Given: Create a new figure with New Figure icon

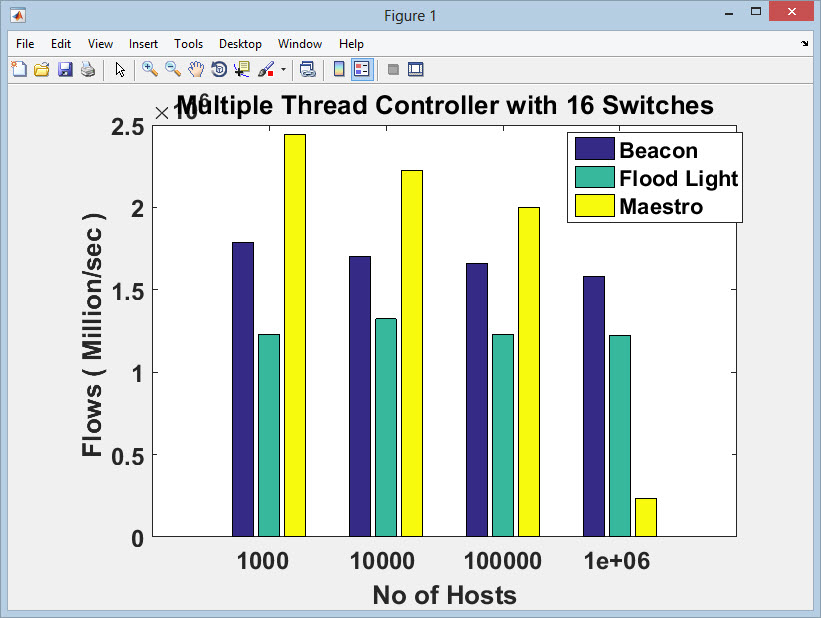Looking at the screenshot, I should click(19, 69).
